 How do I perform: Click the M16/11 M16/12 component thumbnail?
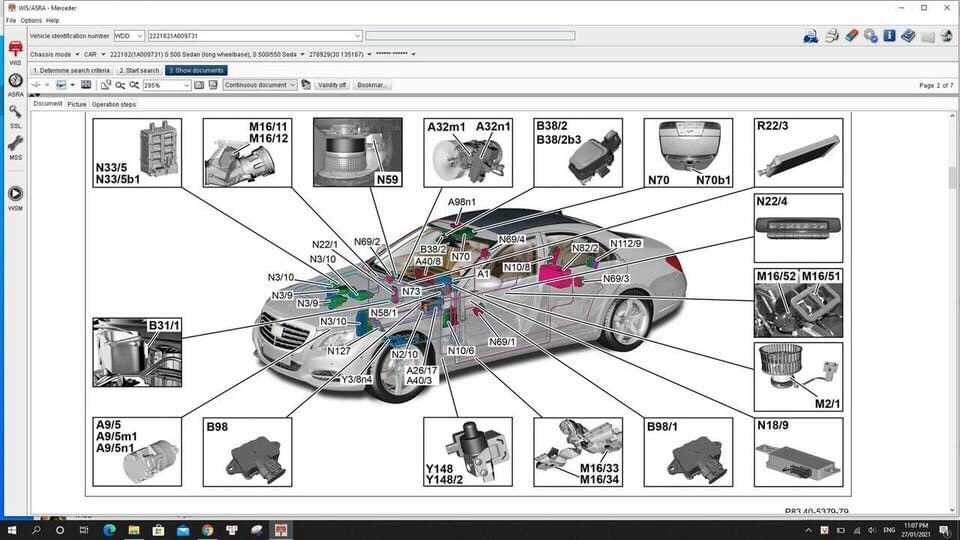(247, 152)
